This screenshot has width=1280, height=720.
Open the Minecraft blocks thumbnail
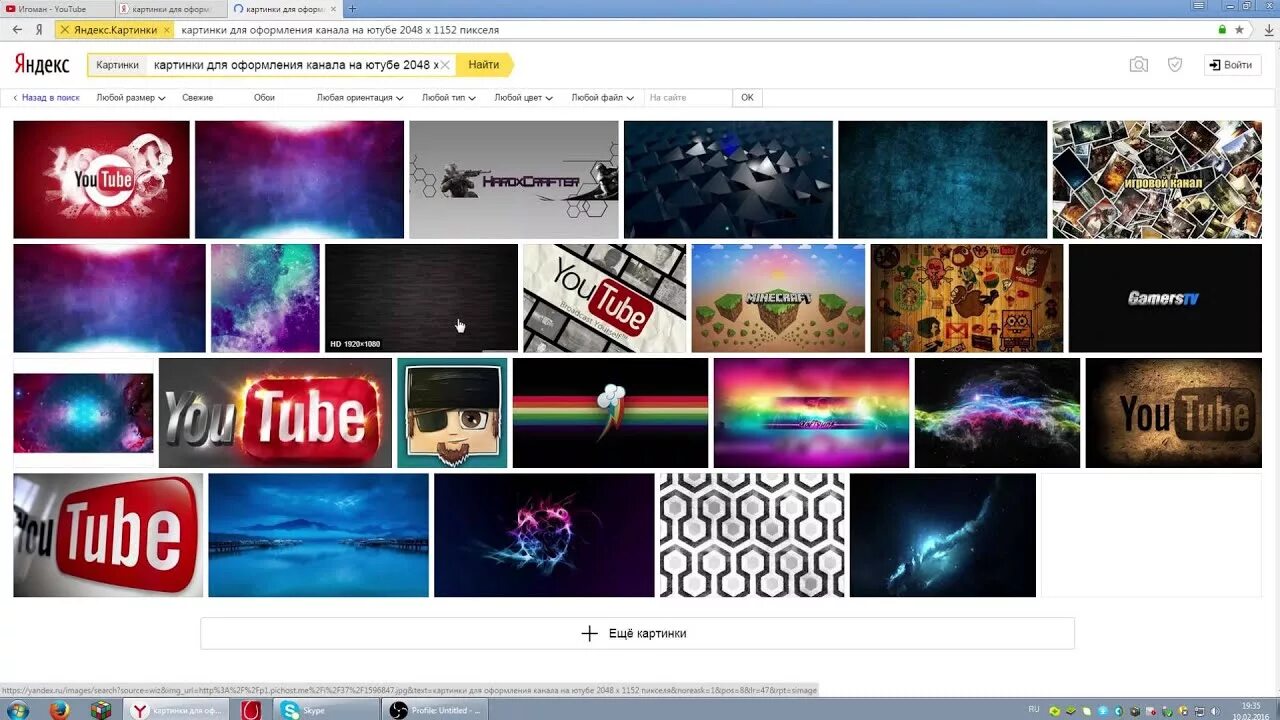[778, 298]
